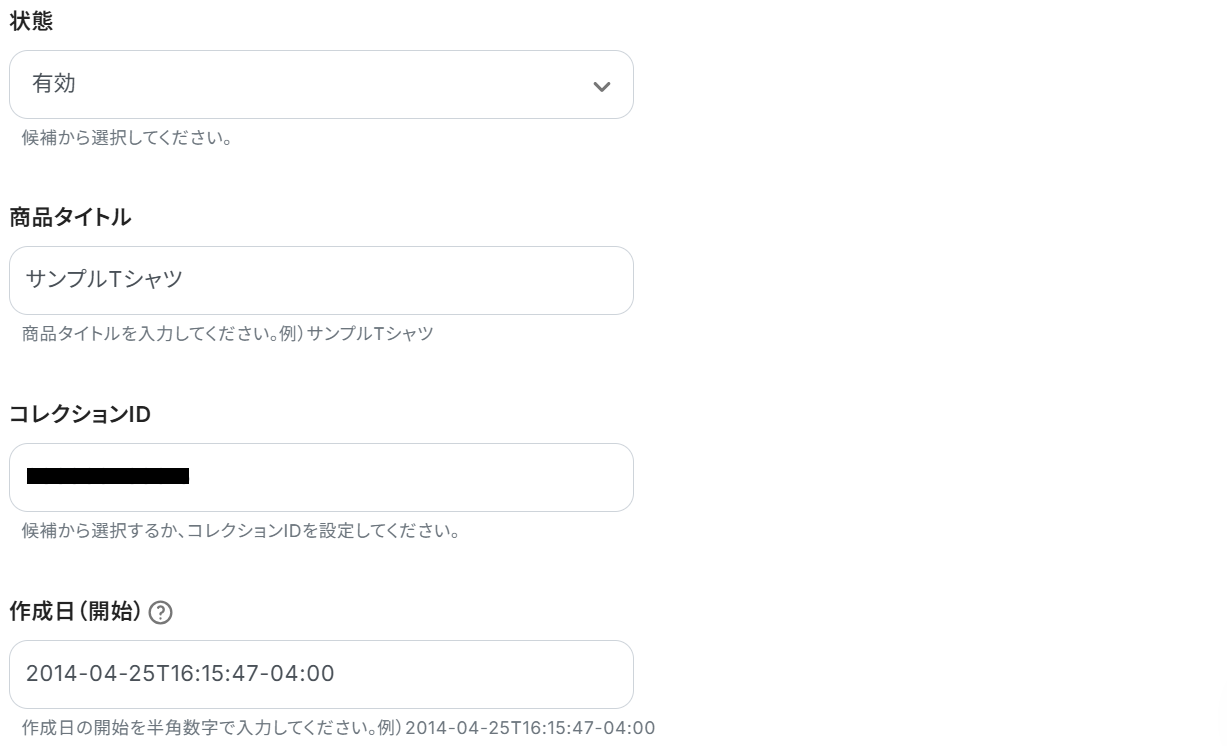Expand the 状態 dropdown chevron arrow
1227x746 pixels.
pos(601,86)
